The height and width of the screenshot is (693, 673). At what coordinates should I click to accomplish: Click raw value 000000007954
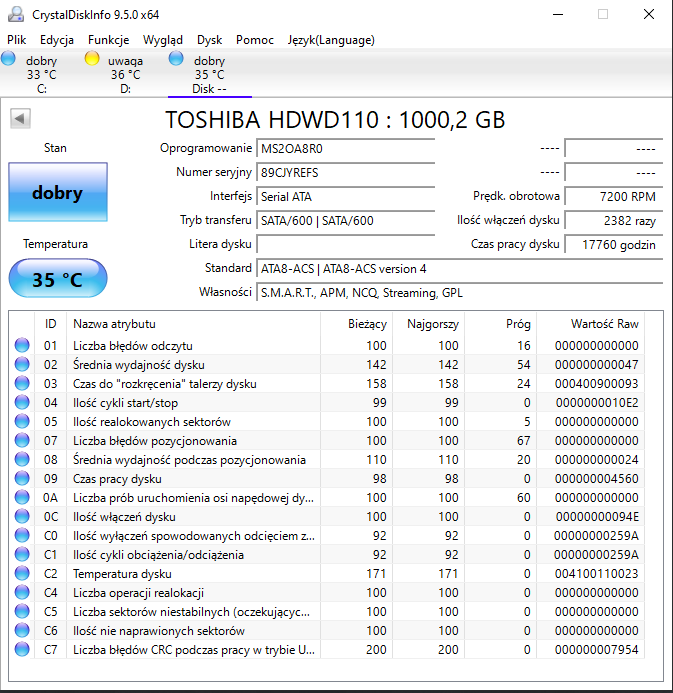(597, 650)
